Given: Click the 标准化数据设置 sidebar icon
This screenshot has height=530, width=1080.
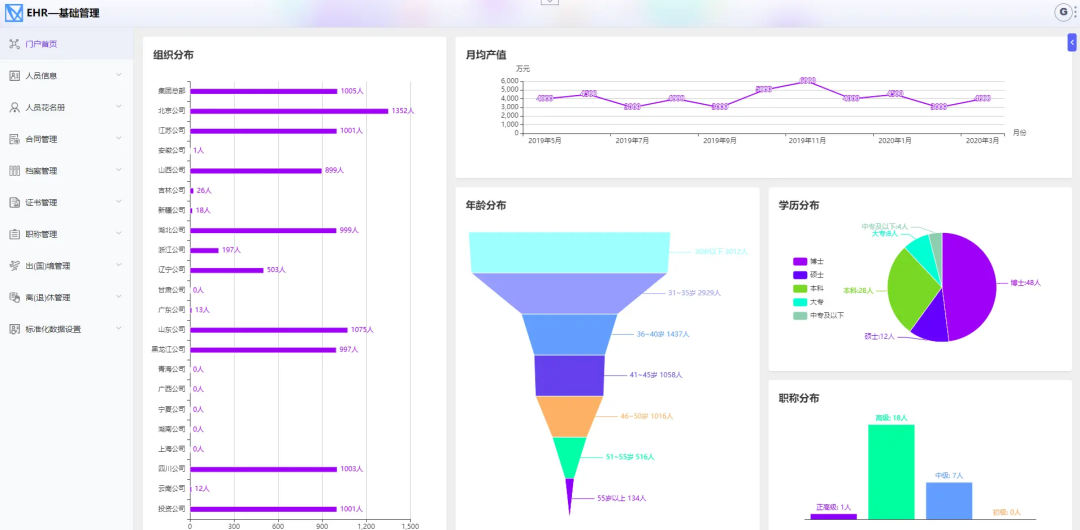Looking at the screenshot, I should (x=14, y=329).
